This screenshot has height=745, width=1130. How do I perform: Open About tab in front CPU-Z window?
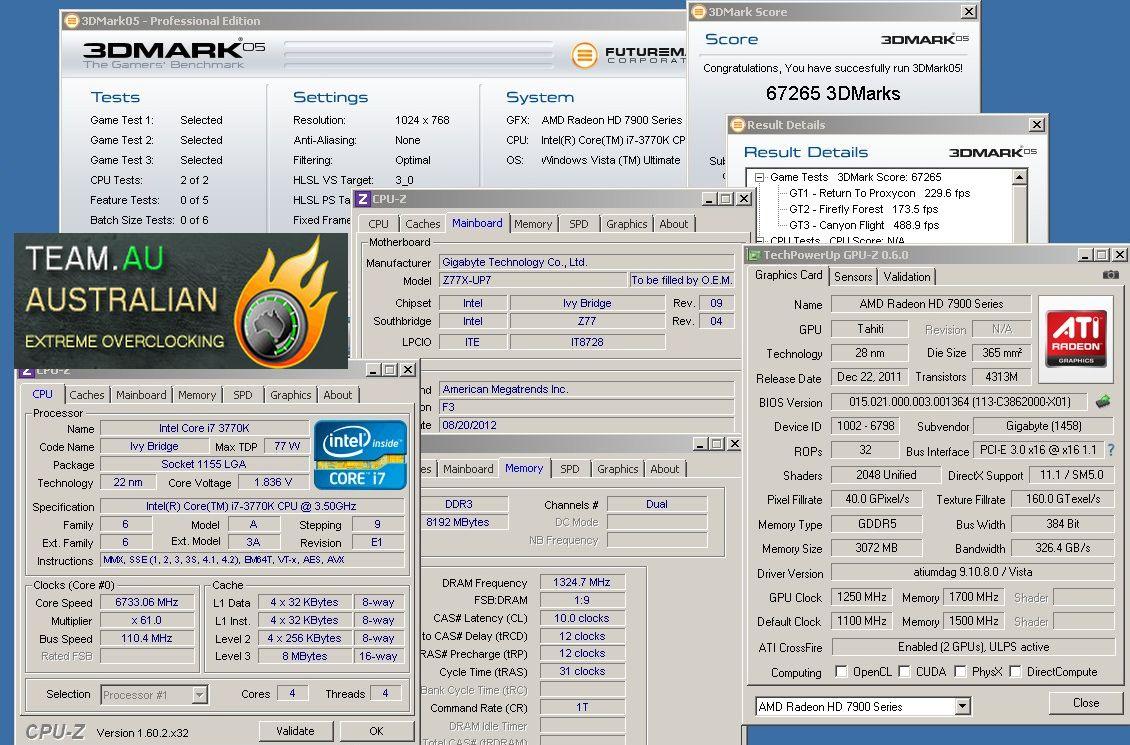(x=337, y=395)
